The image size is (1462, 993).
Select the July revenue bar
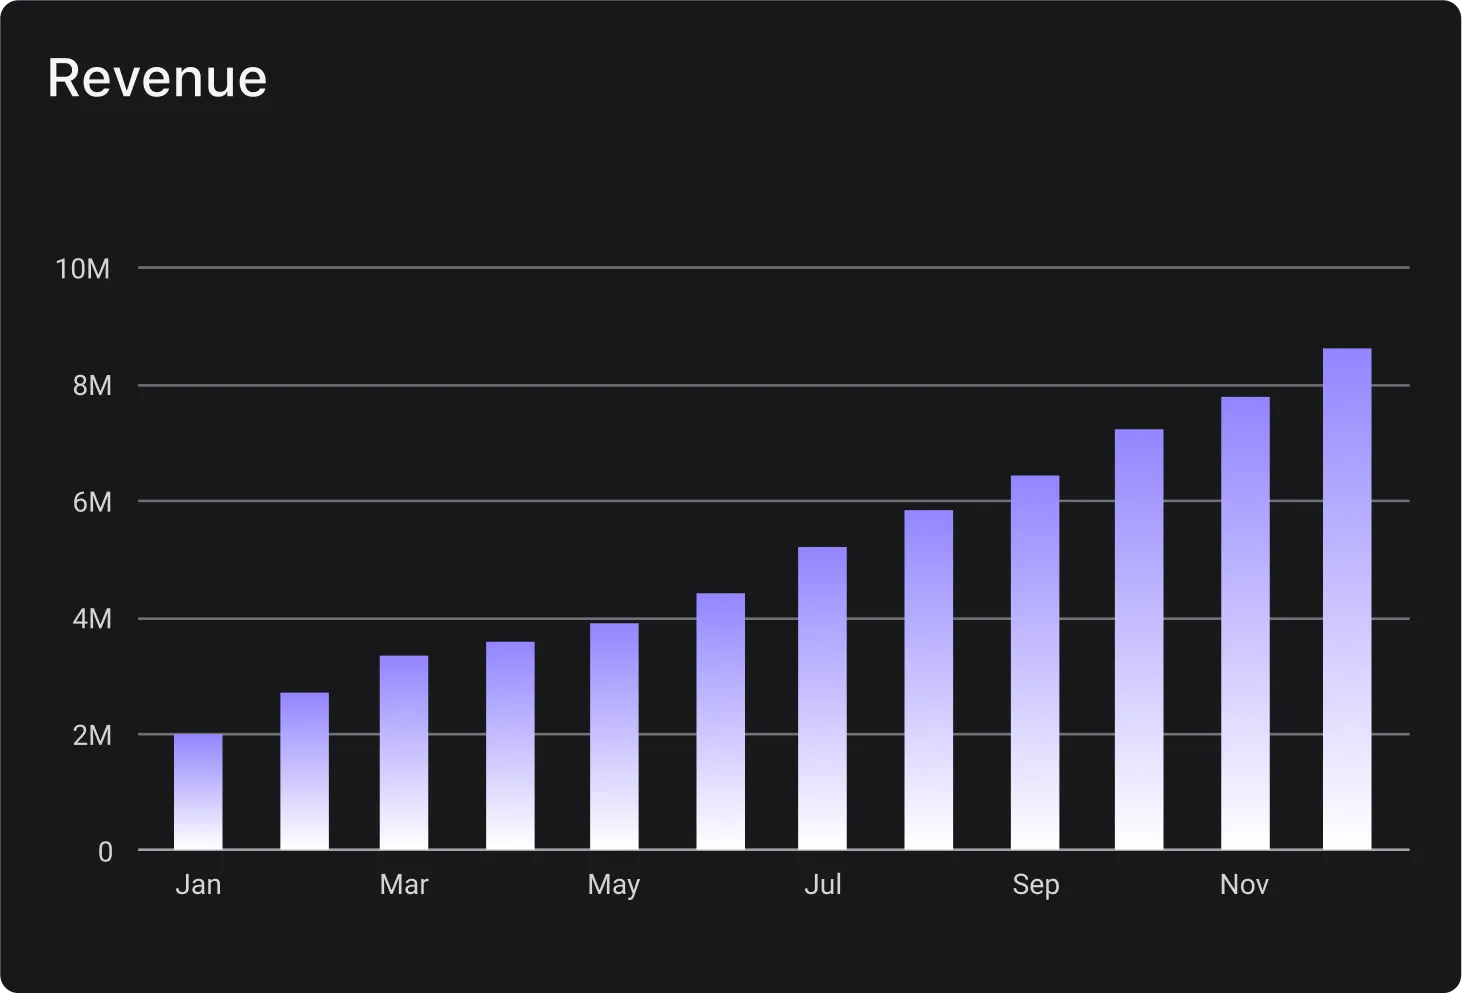(822, 699)
